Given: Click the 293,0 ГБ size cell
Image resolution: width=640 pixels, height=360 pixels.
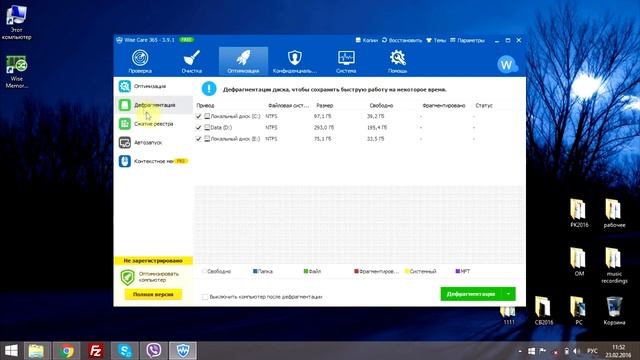Looking at the screenshot, I should (x=324, y=128).
